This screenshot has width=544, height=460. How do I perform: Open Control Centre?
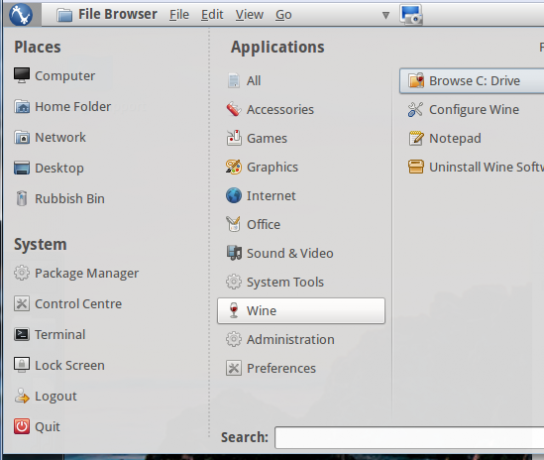[68, 304]
